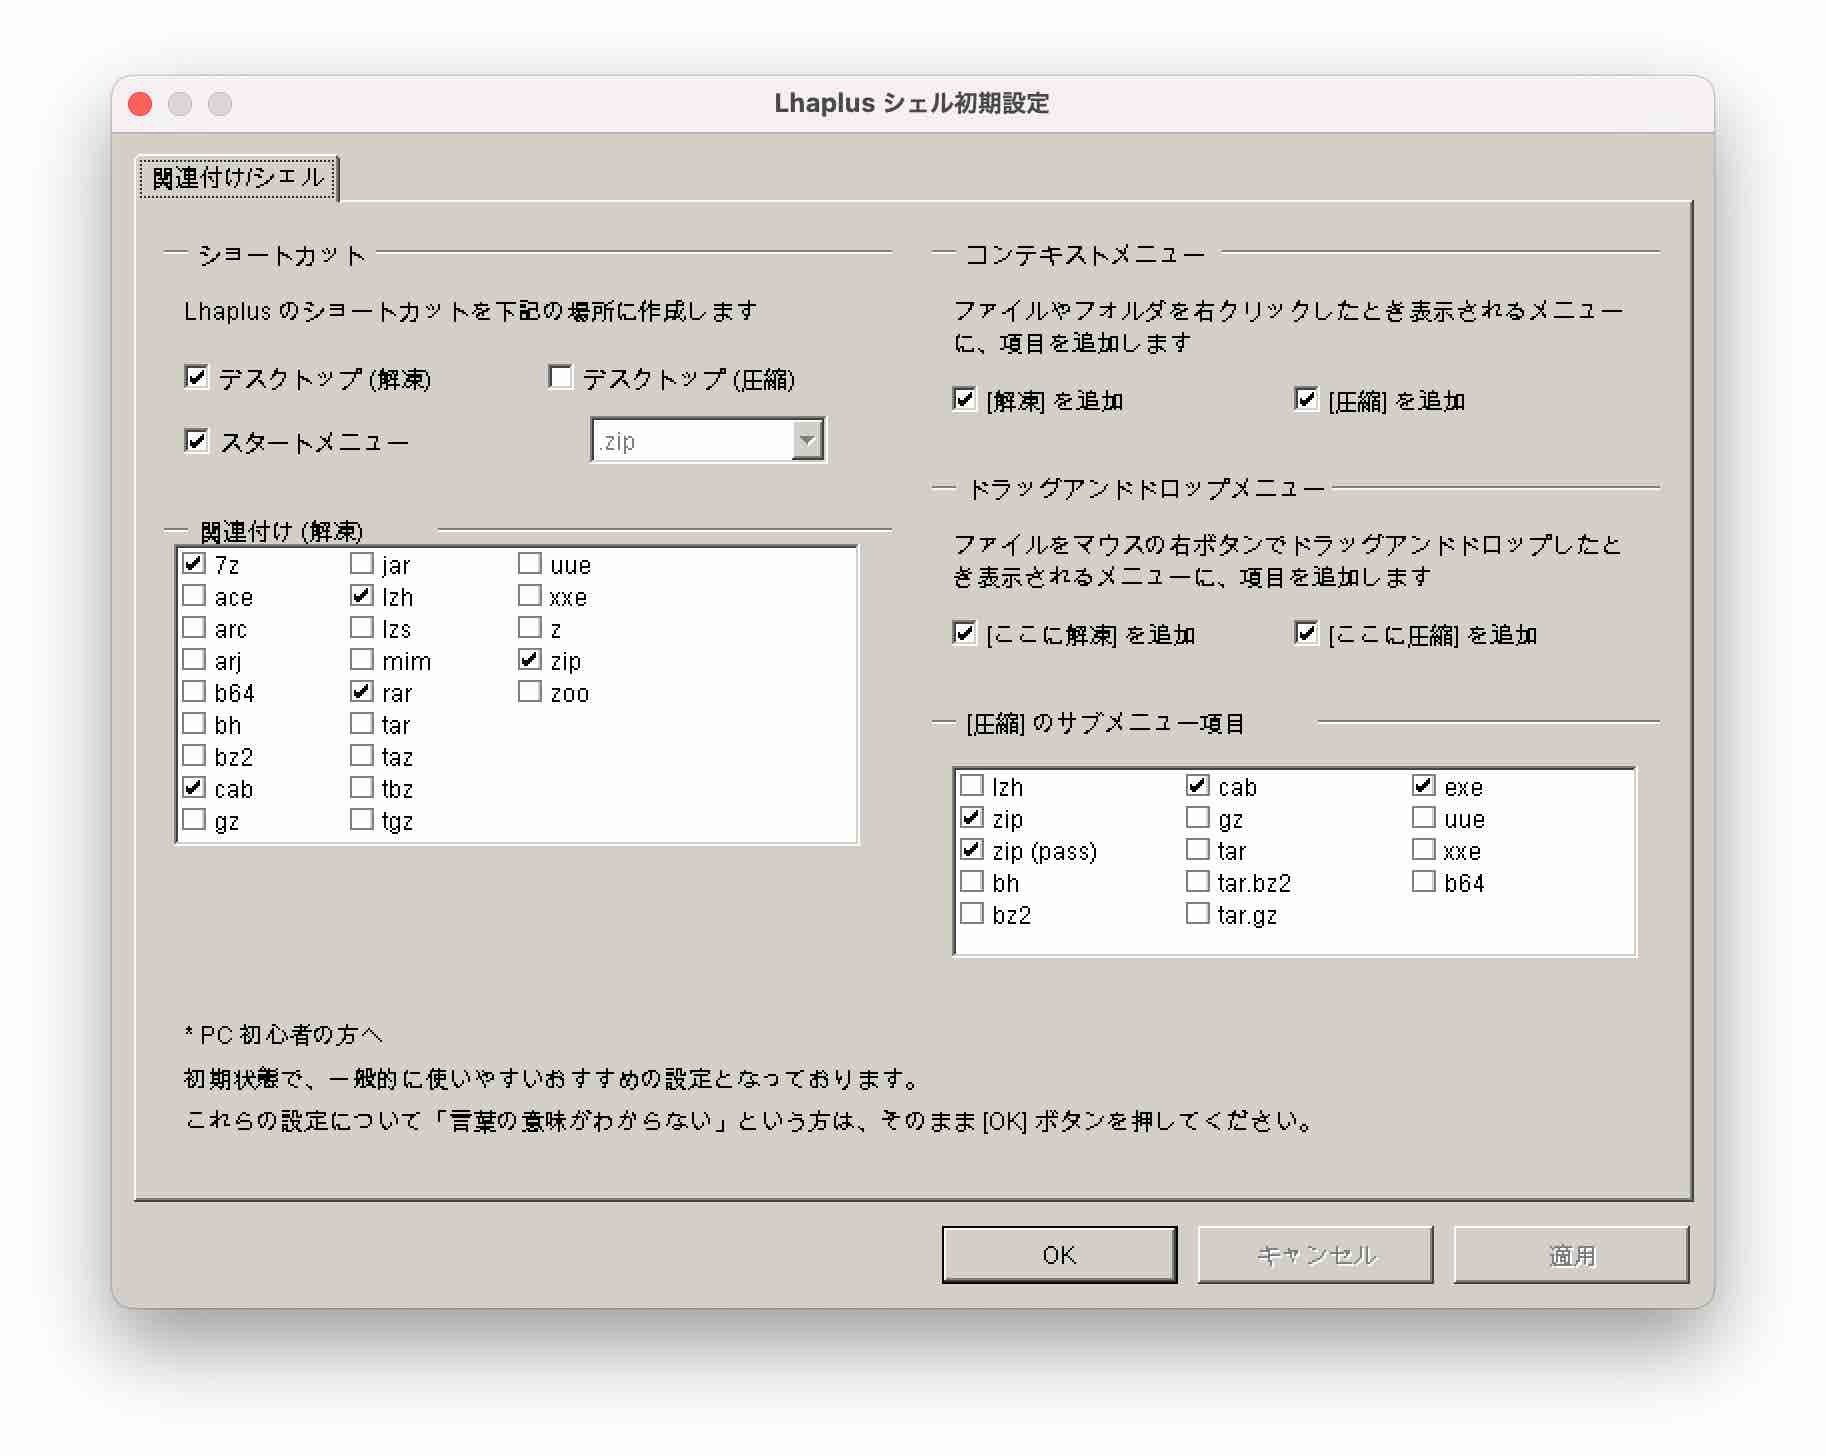The height and width of the screenshot is (1456, 1826).
Task: Toggle [圧縮] を追加 context menu checkbox
Action: [1306, 399]
